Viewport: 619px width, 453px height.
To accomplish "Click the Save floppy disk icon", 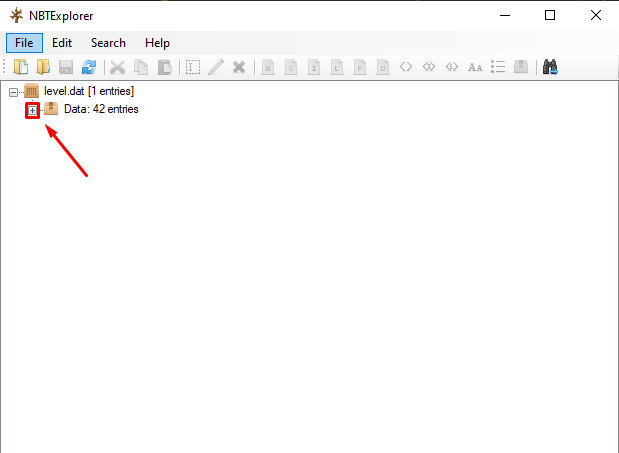I will tap(66, 67).
